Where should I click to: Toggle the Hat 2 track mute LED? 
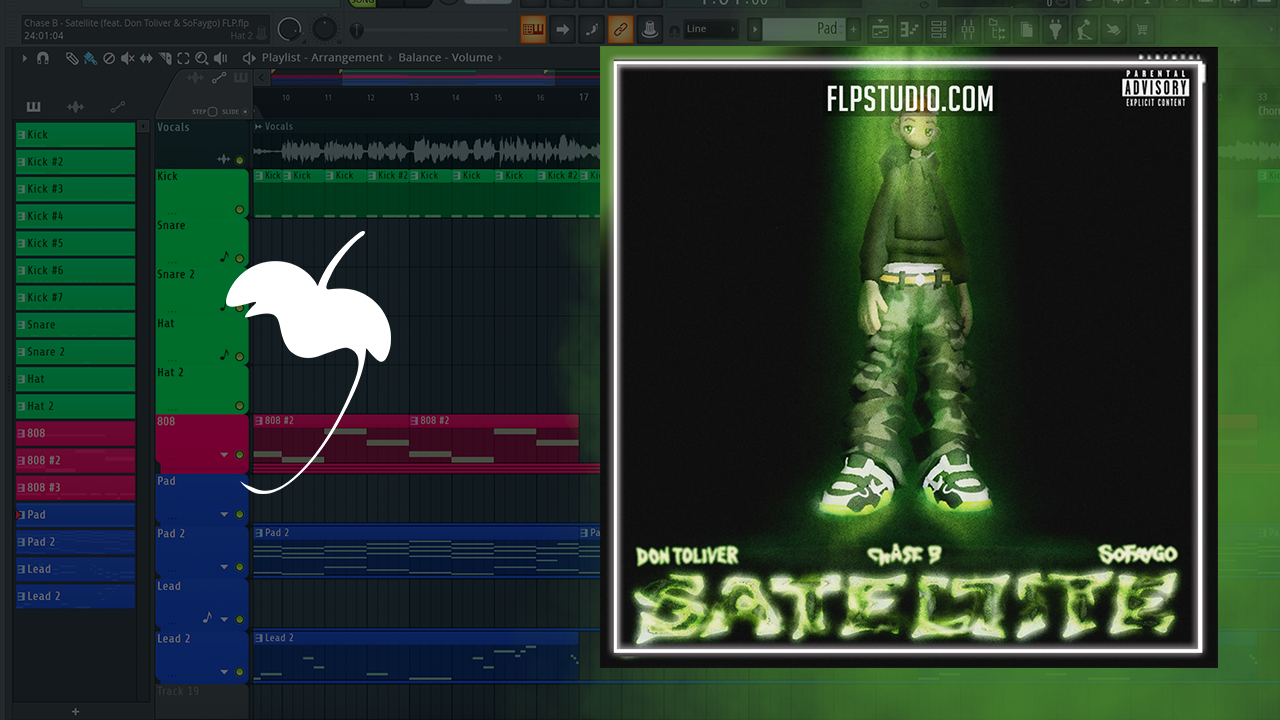(239, 406)
